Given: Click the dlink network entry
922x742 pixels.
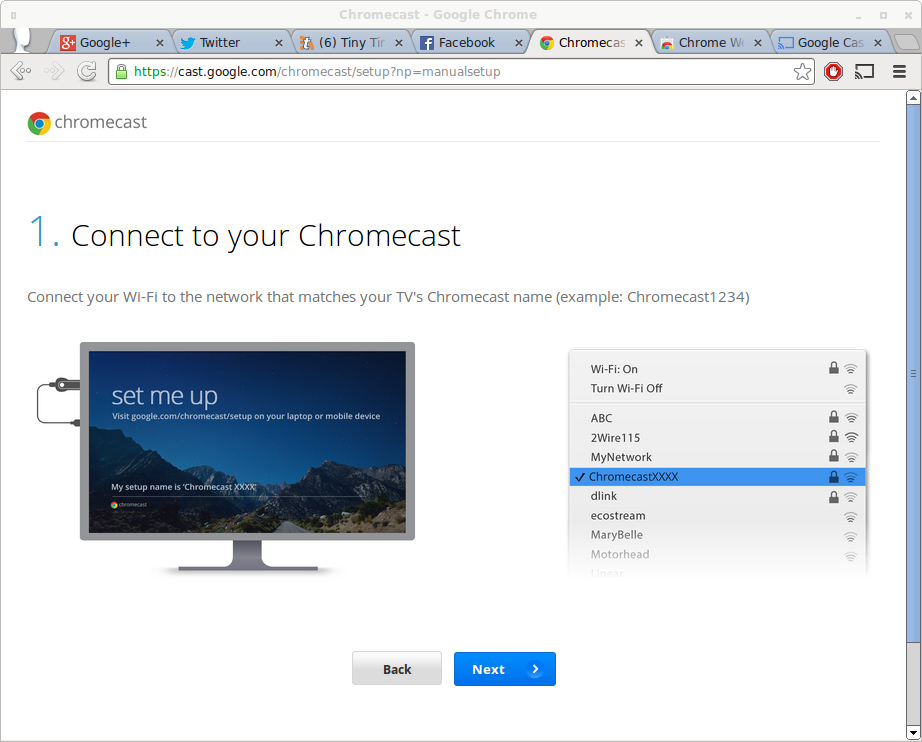Looking at the screenshot, I should (717, 496).
